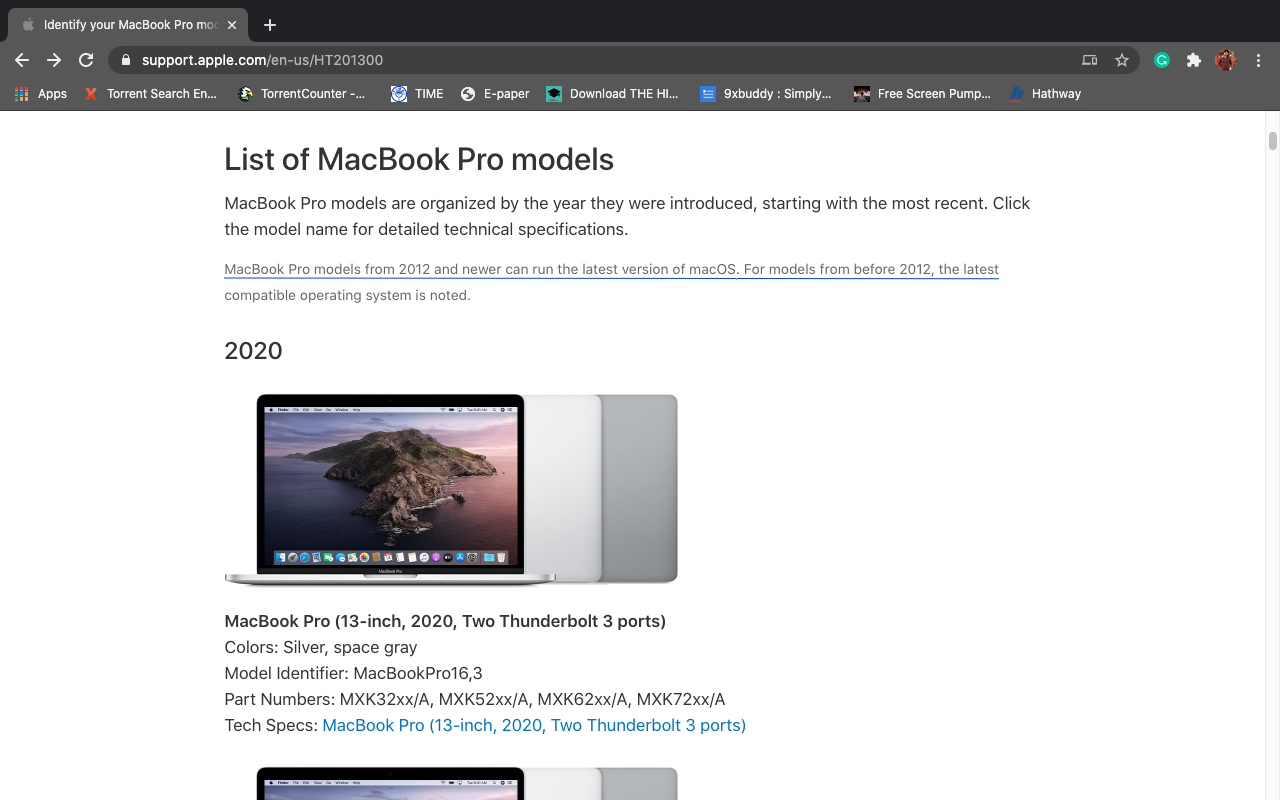Open the TorrentCounter bookmark

click(302, 94)
